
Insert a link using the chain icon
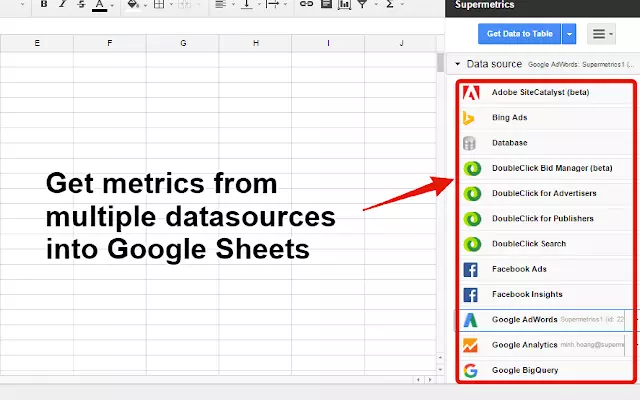pos(306,4)
